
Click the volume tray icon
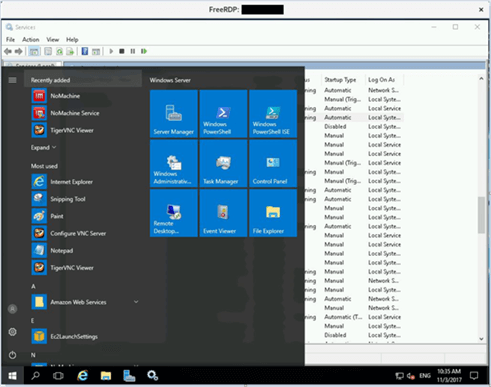411,376
